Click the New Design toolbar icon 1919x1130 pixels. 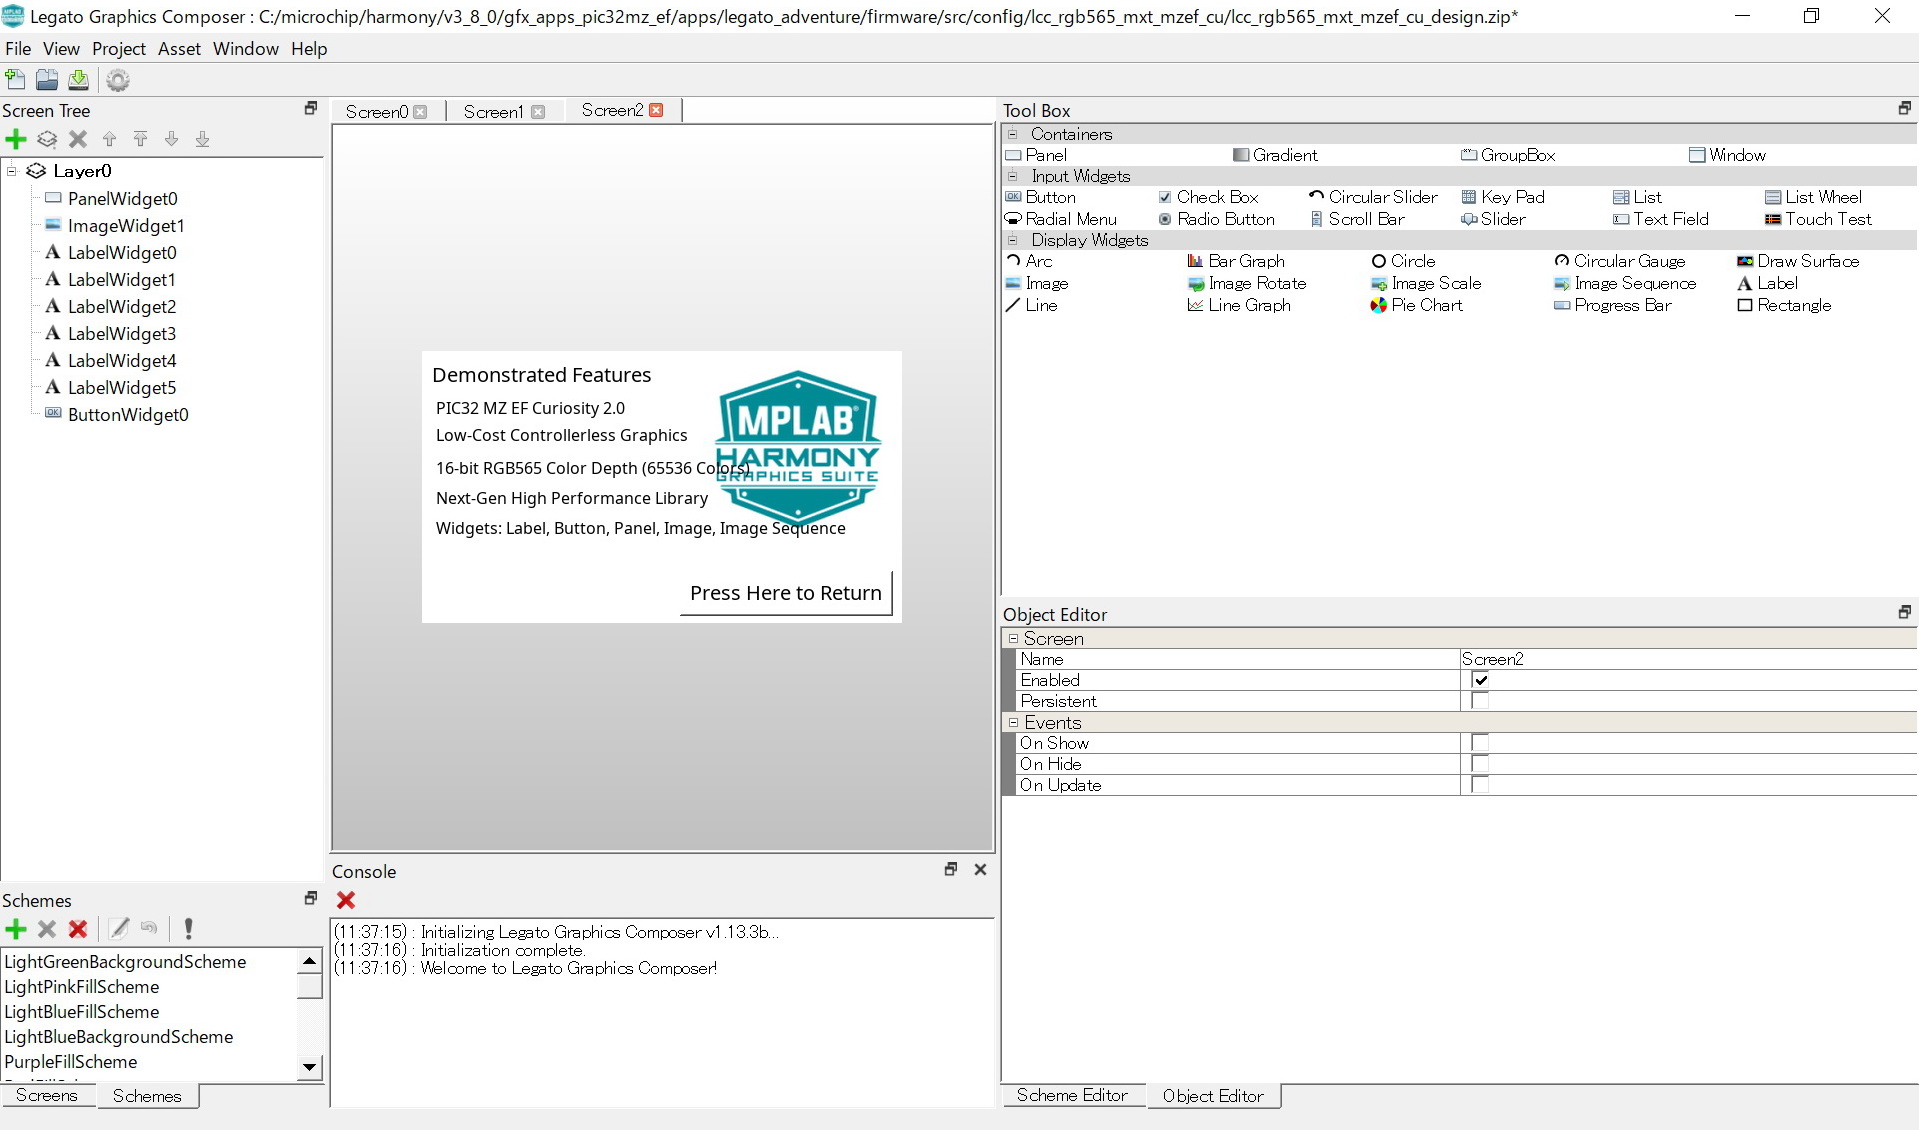pos(16,80)
